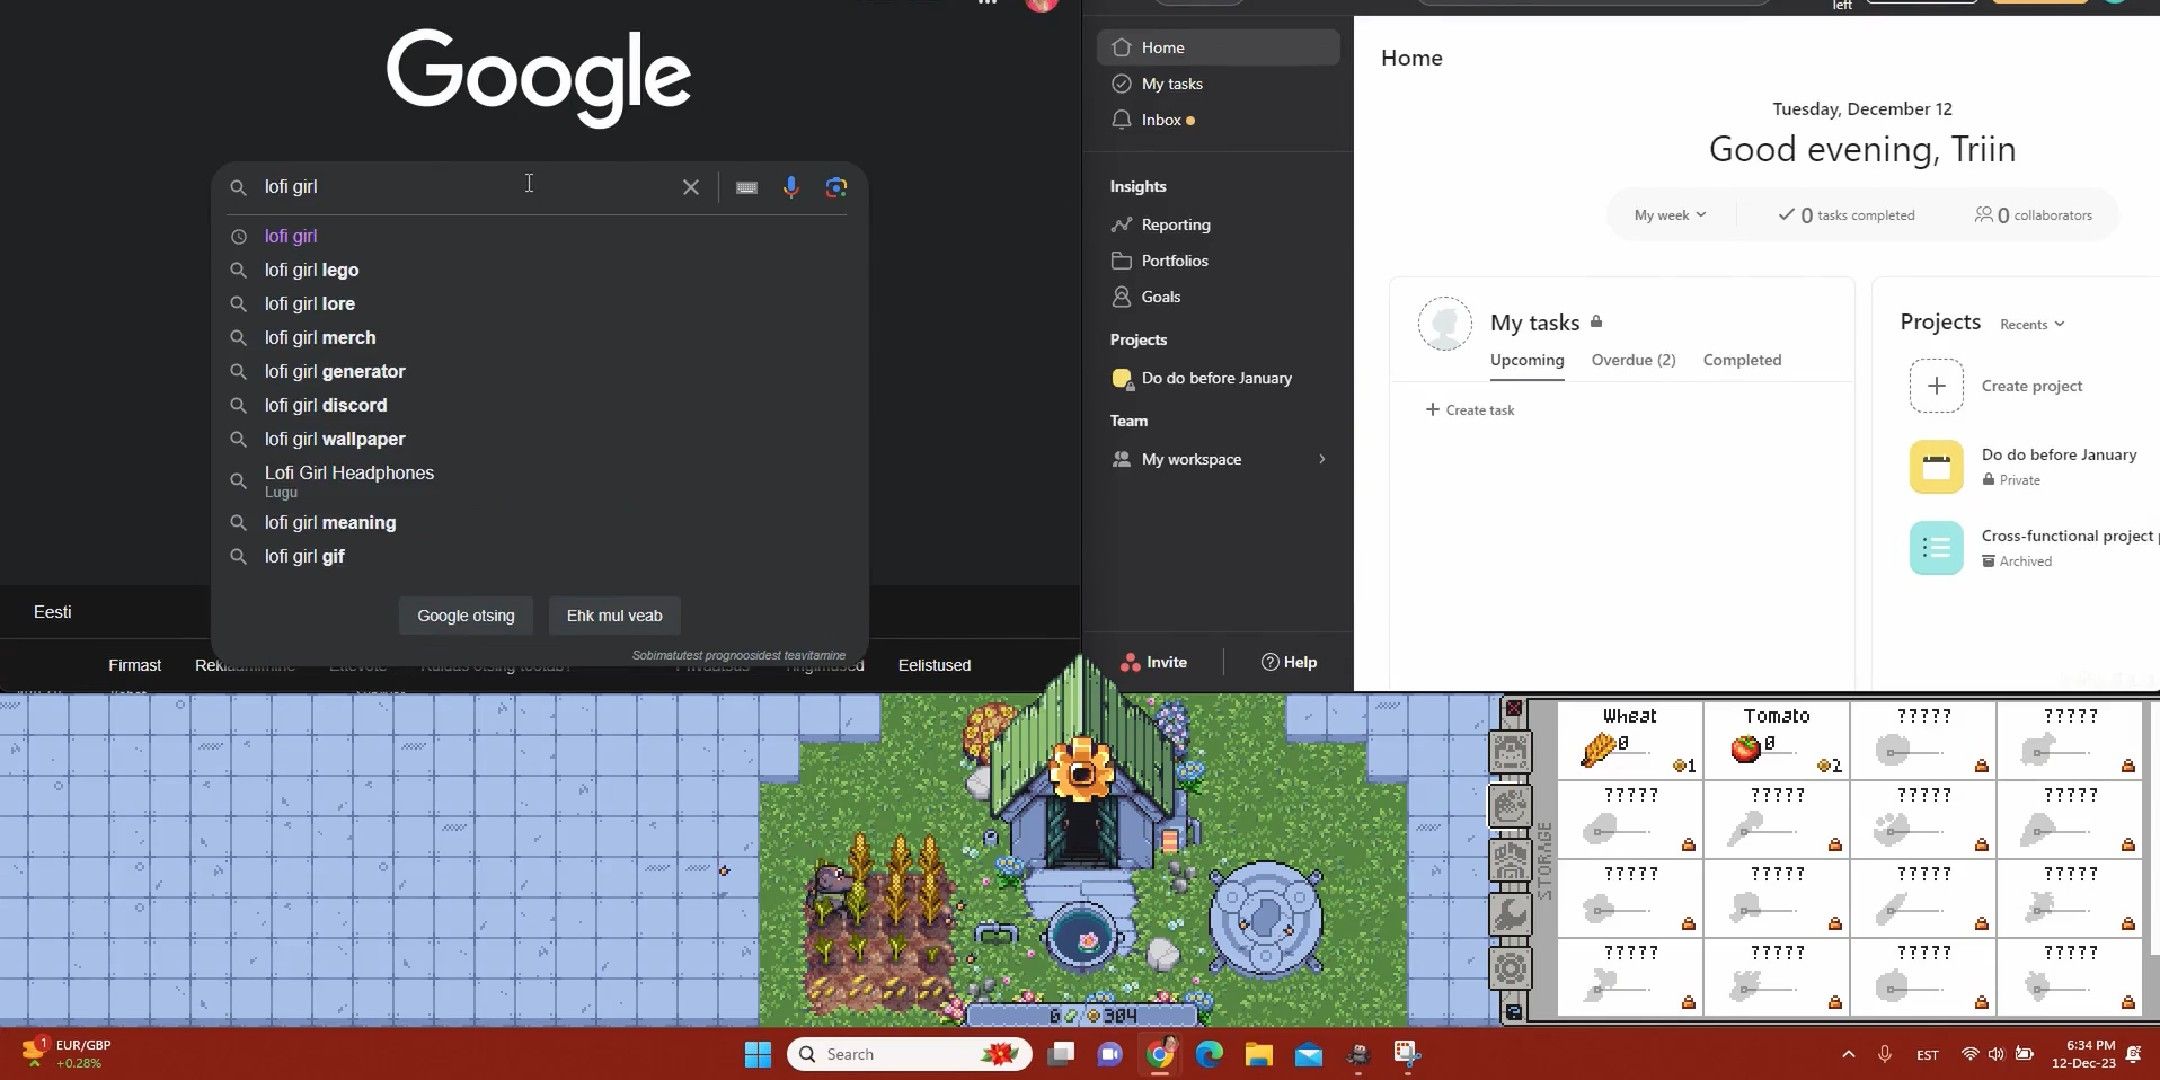Click the Windows taskbar Search box
The width and height of the screenshot is (2160, 1080).
click(x=909, y=1054)
